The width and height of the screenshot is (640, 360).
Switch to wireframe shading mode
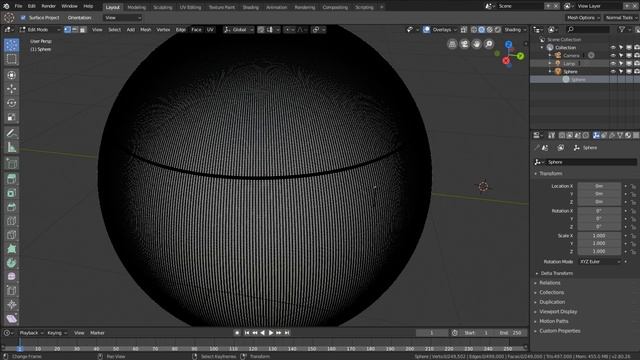(473, 30)
